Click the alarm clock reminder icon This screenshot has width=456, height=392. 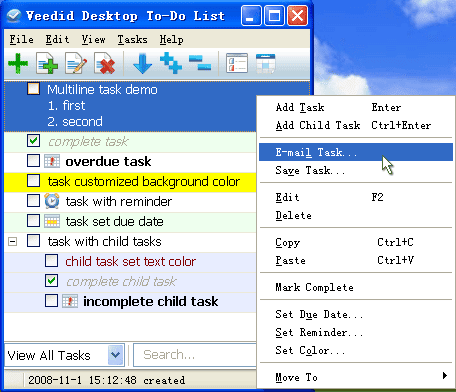click(52, 201)
